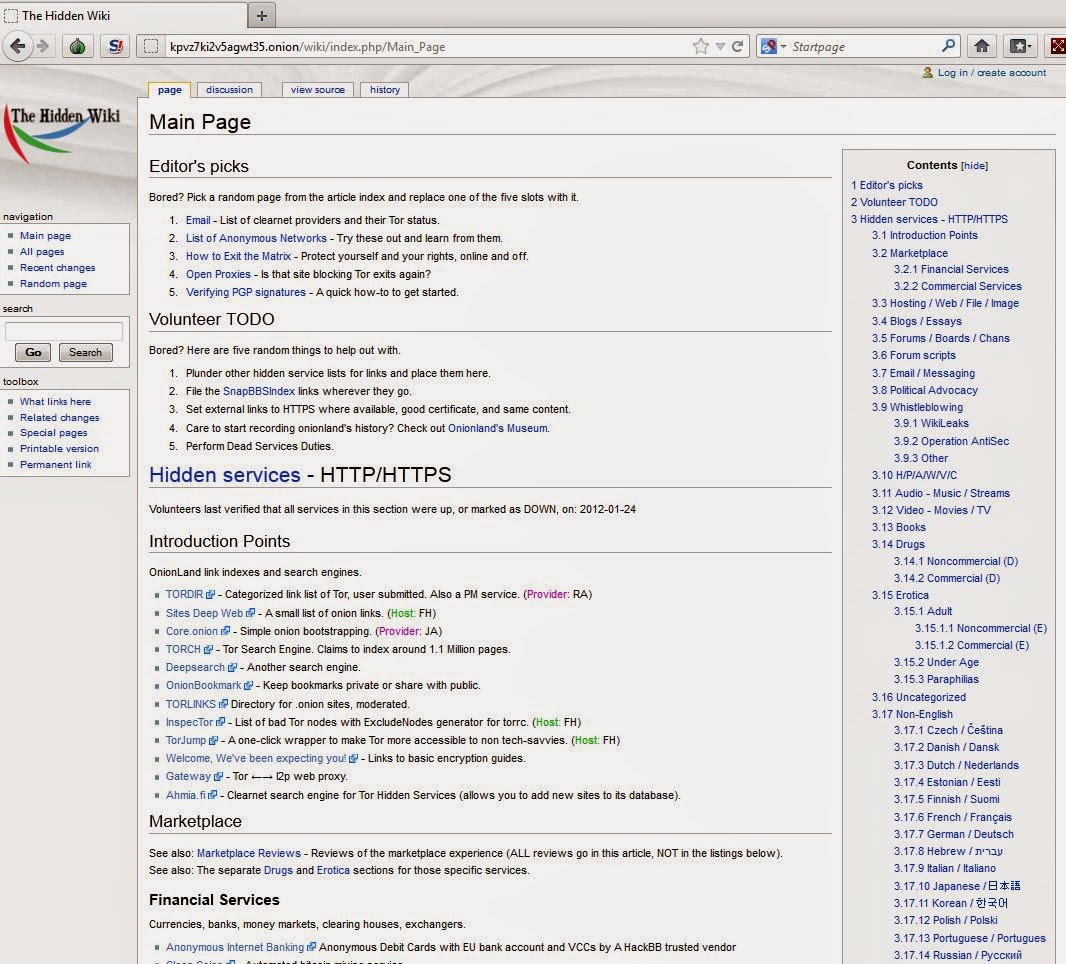Open Random page in navigation
Viewport: 1066px width, 964px height.
pos(53,283)
